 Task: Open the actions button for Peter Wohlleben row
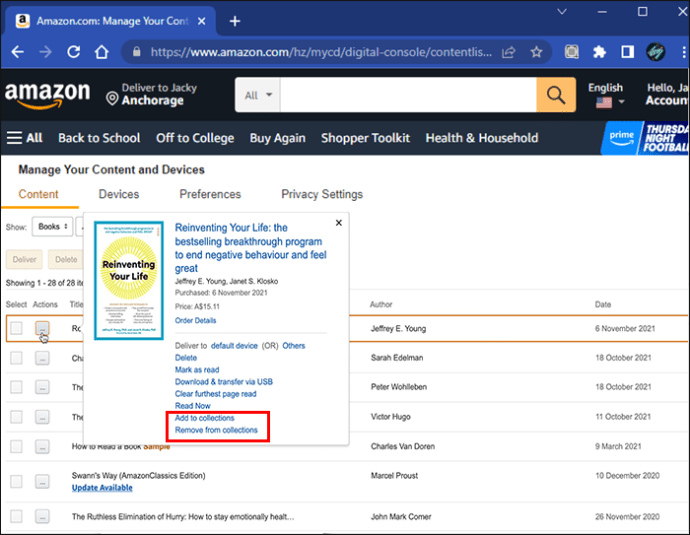tap(42, 387)
